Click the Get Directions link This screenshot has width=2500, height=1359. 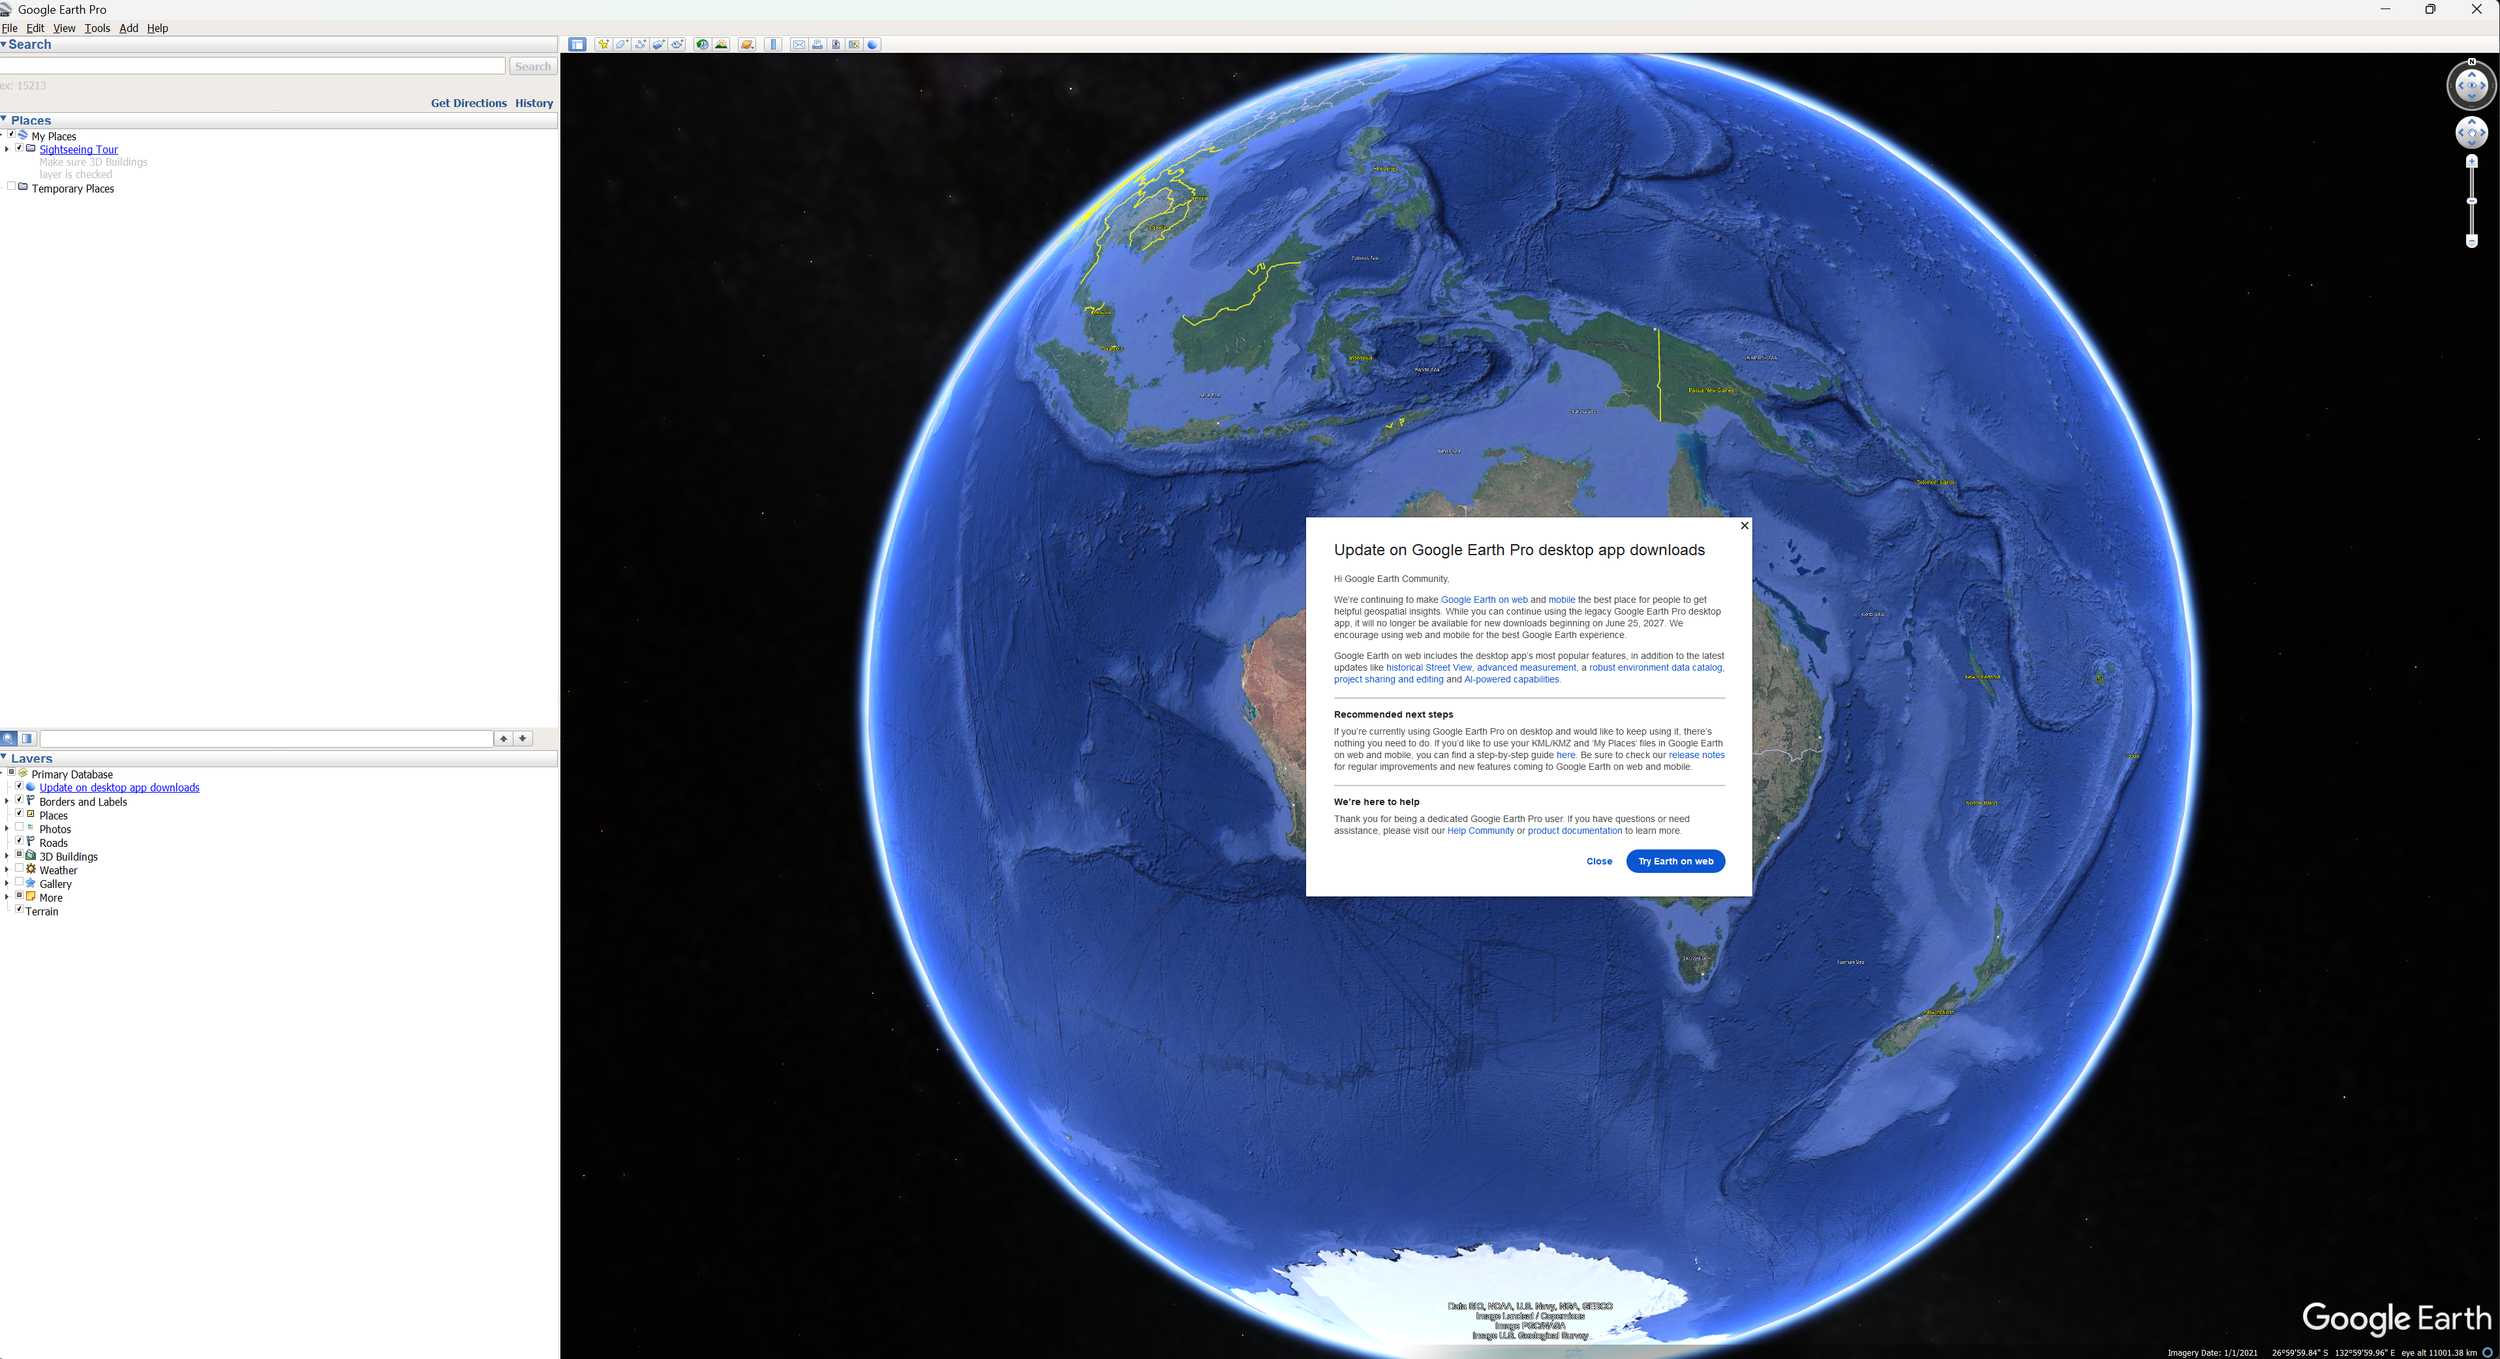coord(469,103)
